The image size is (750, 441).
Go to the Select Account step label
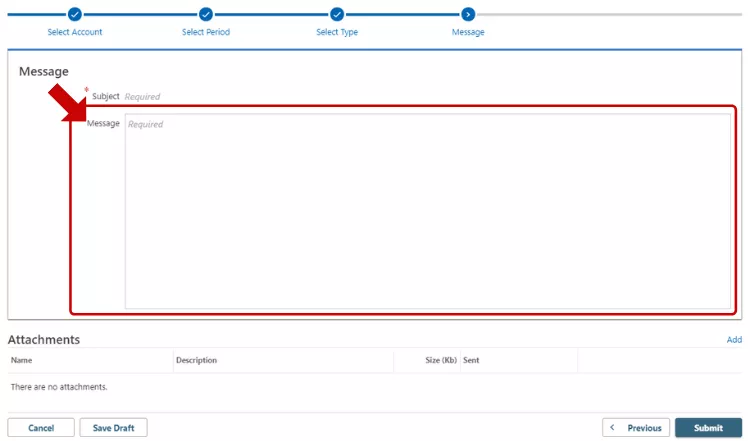pyautogui.click(x=75, y=32)
